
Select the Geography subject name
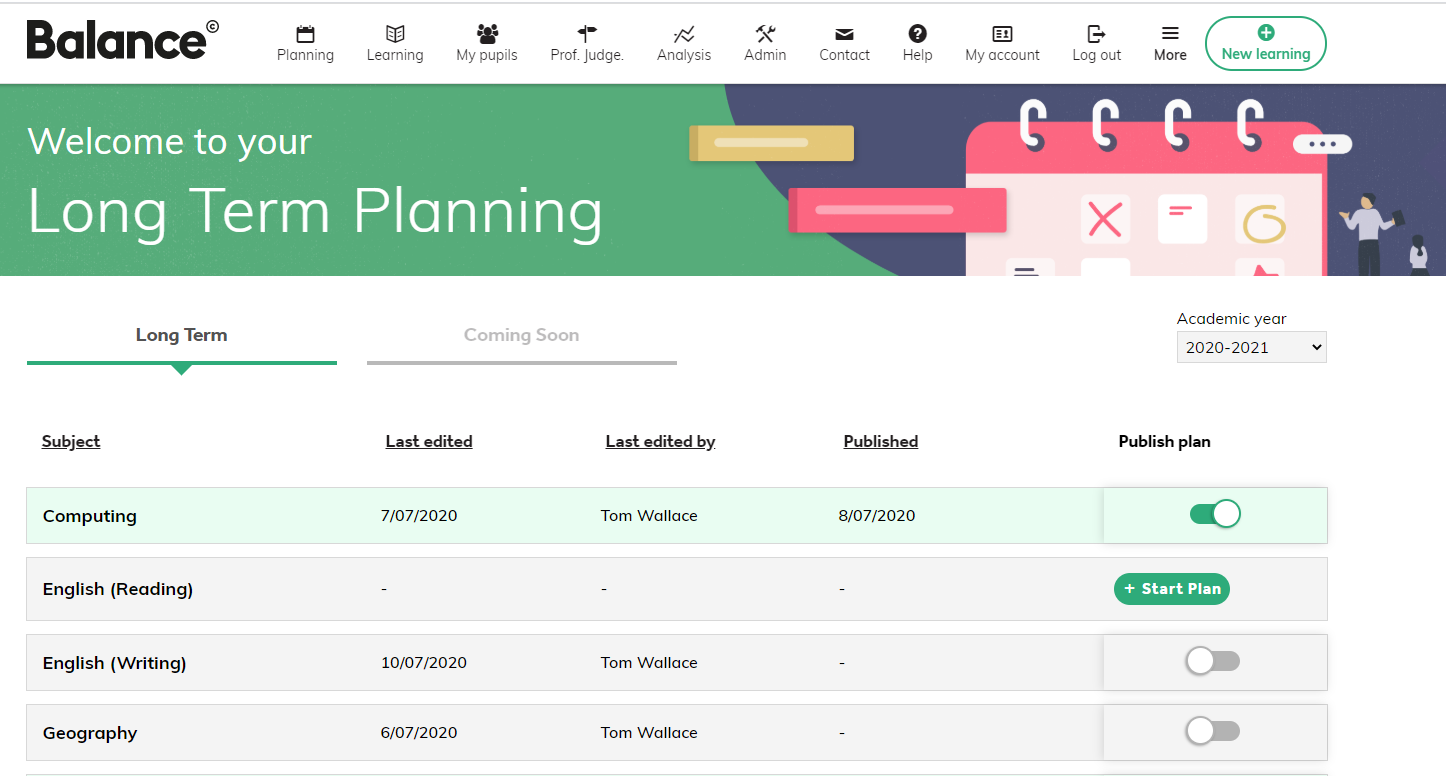click(x=90, y=733)
